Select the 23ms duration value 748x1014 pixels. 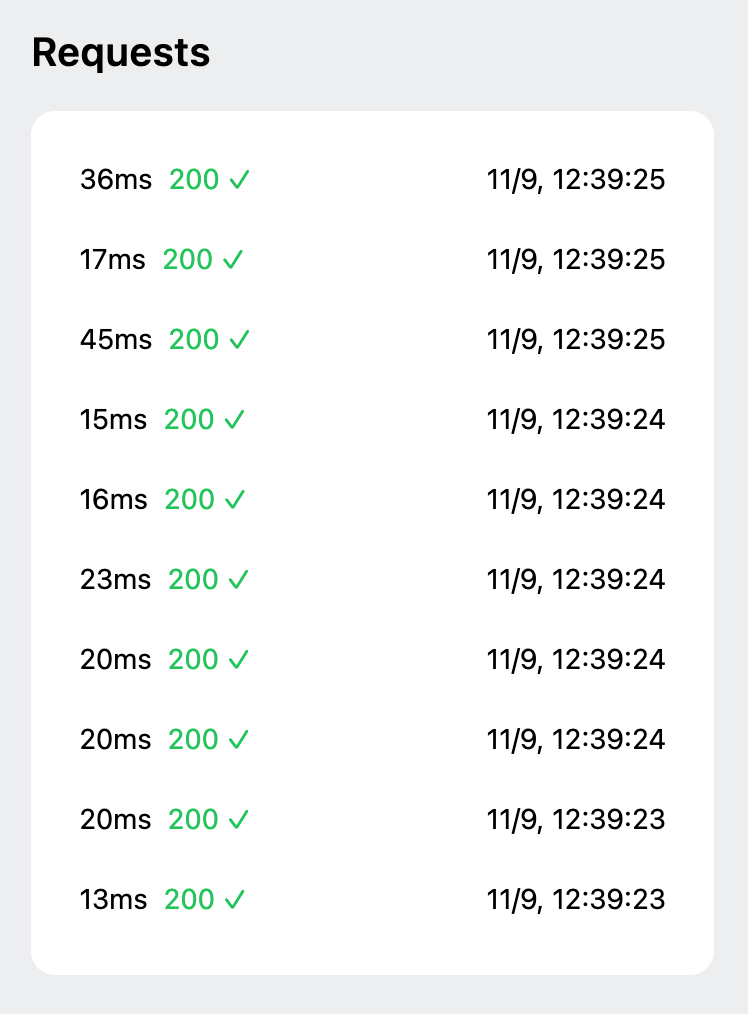pyautogui.click(x=116, y=580)
